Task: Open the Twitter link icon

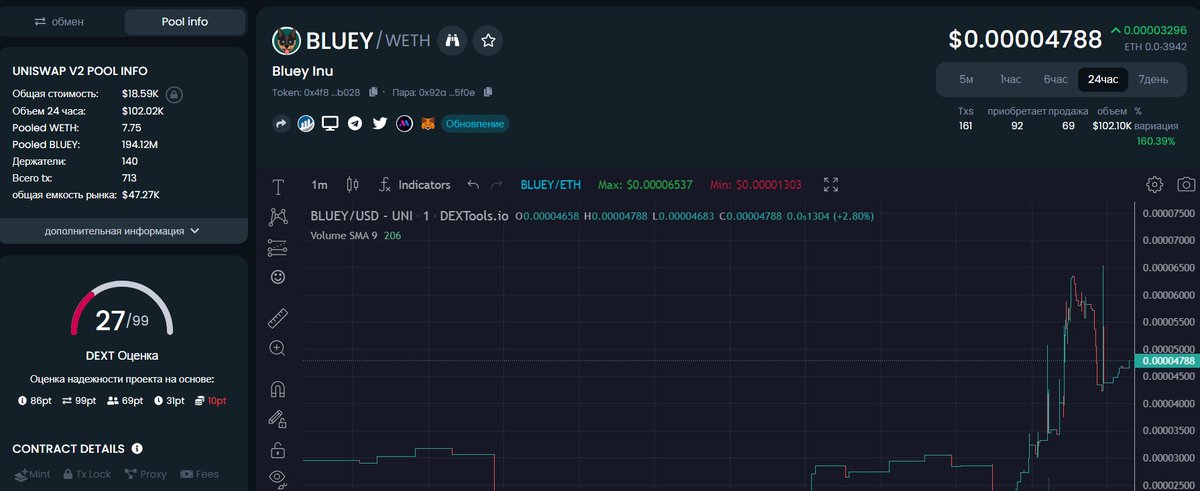Action: click(x=380, y=124)
